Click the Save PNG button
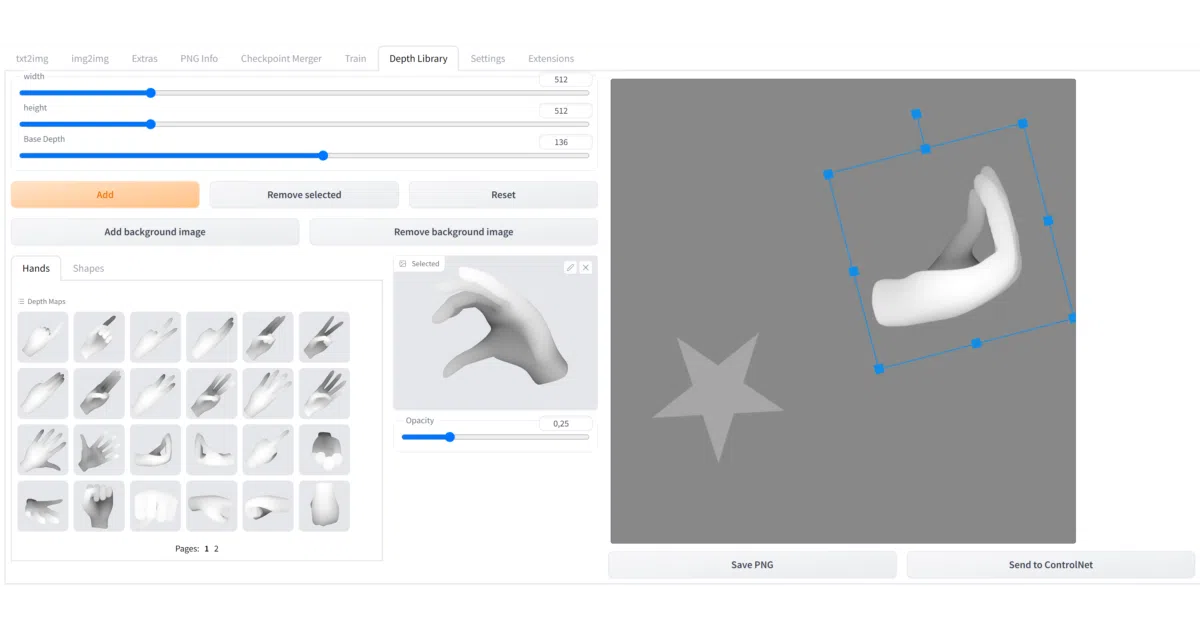The height and width of the screenshot is (630, 1200). [752, 565]
